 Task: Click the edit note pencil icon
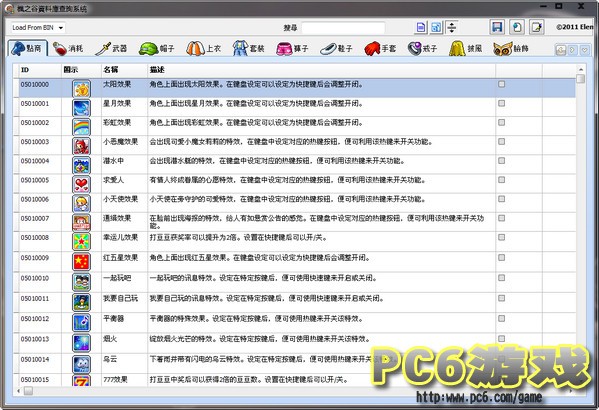coord(536,27)
